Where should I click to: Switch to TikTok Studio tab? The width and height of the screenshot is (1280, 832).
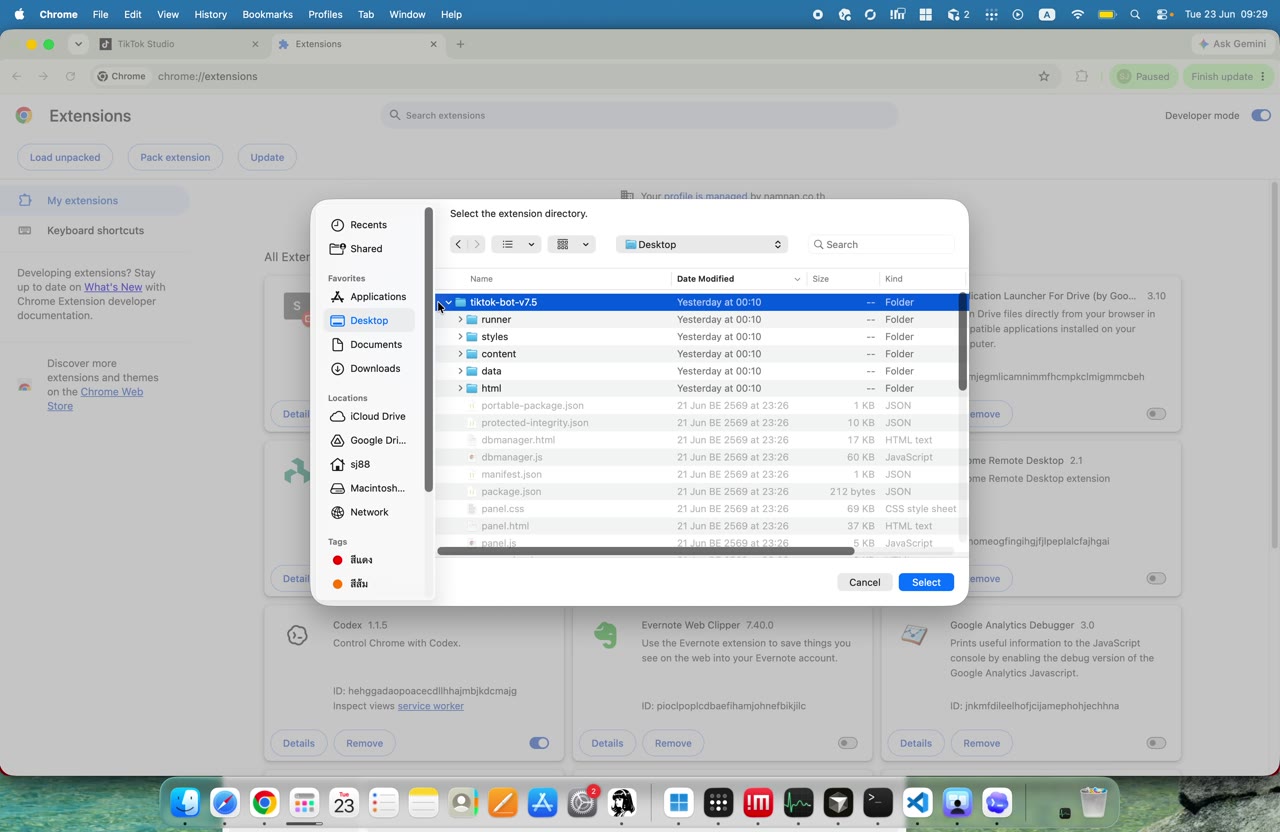(180, 44)
